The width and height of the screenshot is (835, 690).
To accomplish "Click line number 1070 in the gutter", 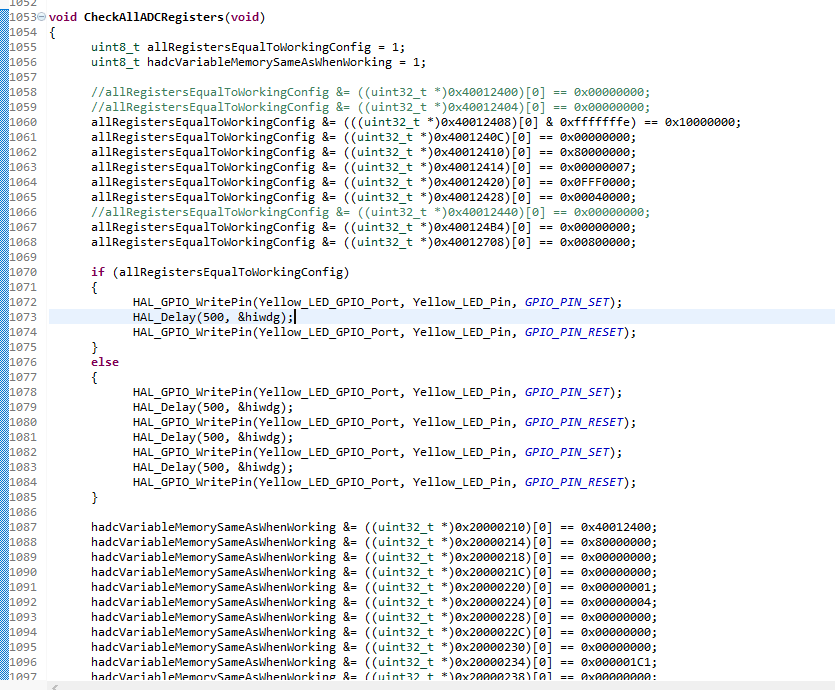I will (22, 272).
